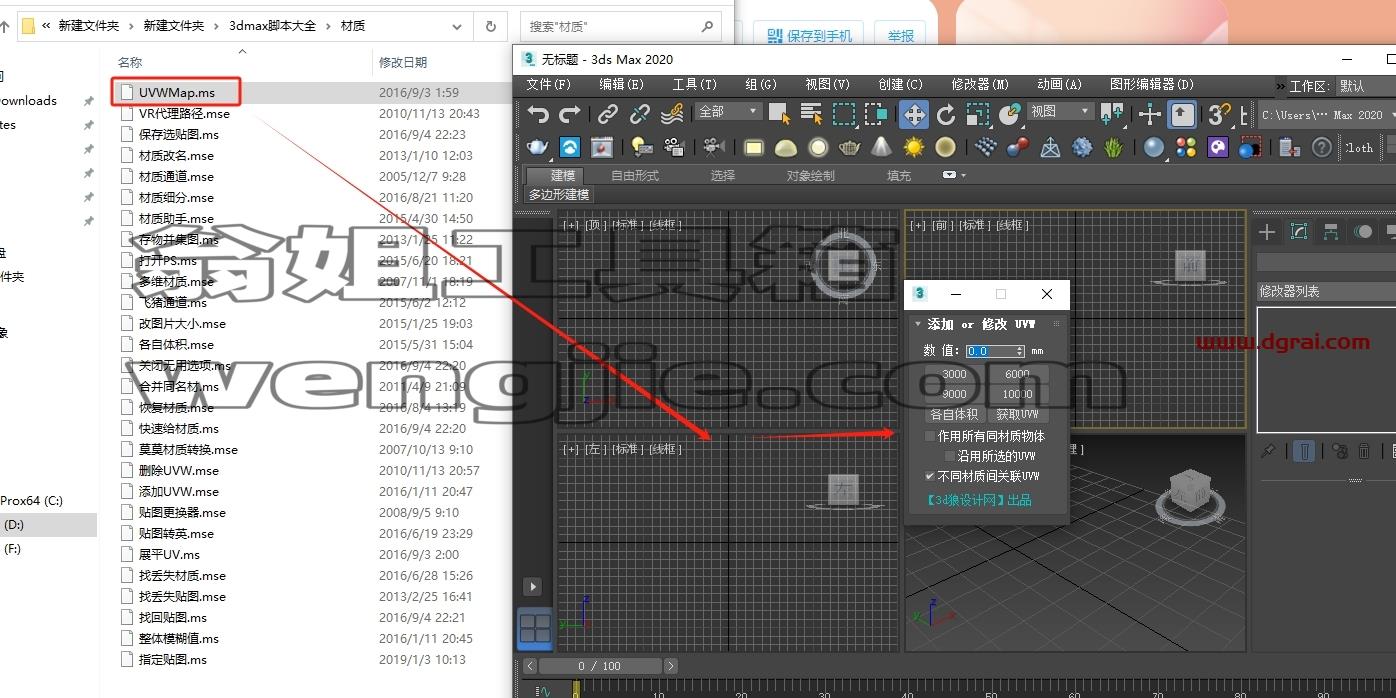Open the viewport layout tabs icon
This screenshot has width=1396, height=698.
(x=535, y=628)
